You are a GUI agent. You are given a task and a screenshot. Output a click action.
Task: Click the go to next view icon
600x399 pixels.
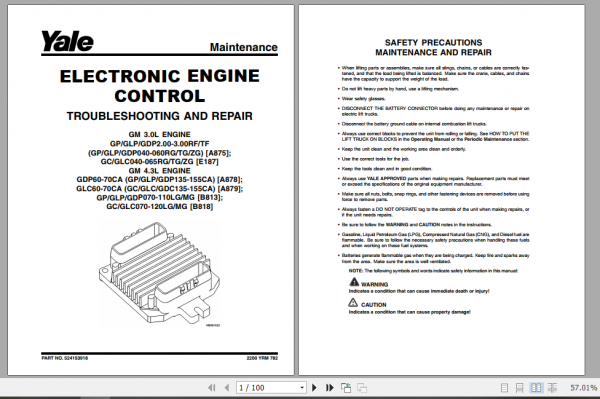(x=362, y=388)
